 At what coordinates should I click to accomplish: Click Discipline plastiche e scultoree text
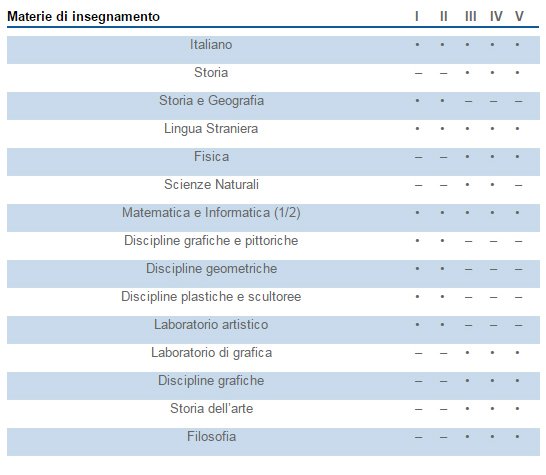point(211,297)
